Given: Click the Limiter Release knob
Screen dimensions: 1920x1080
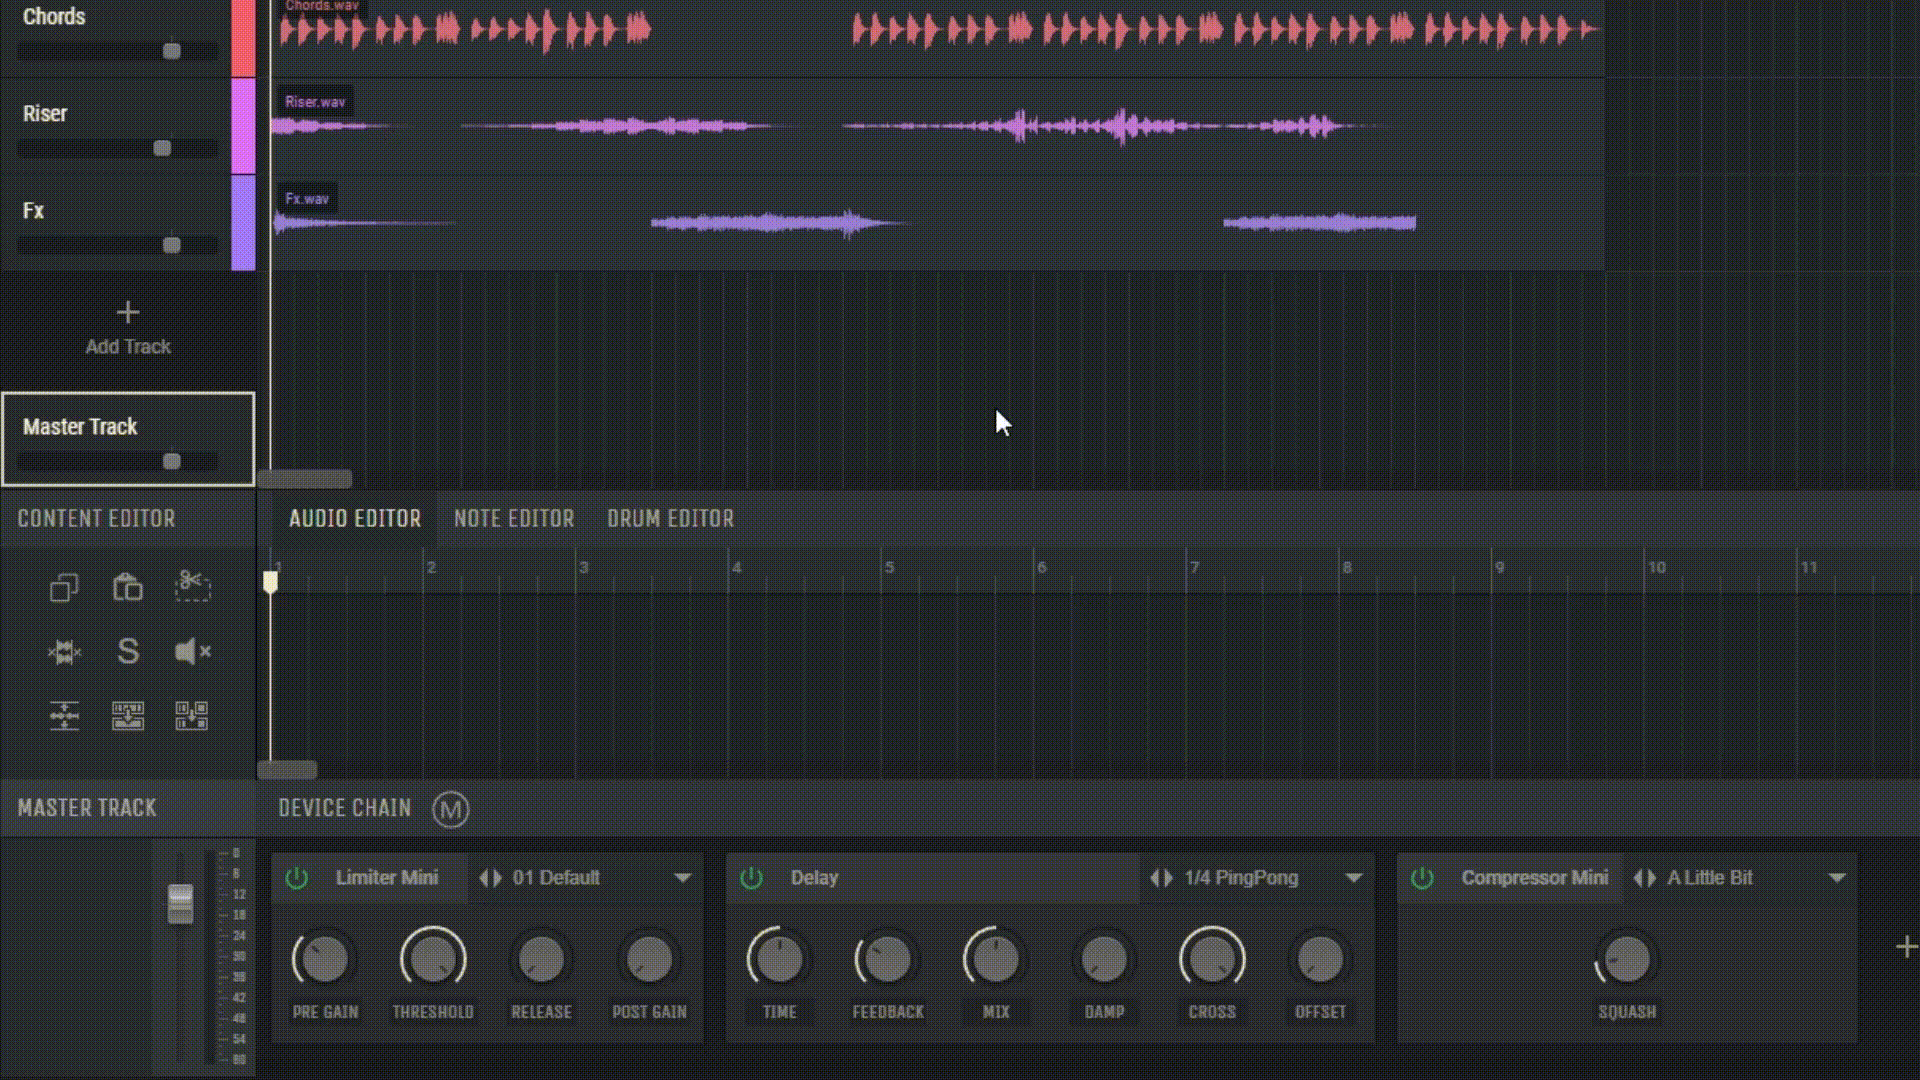Looking at the screenshot, I should pos(541,960).
